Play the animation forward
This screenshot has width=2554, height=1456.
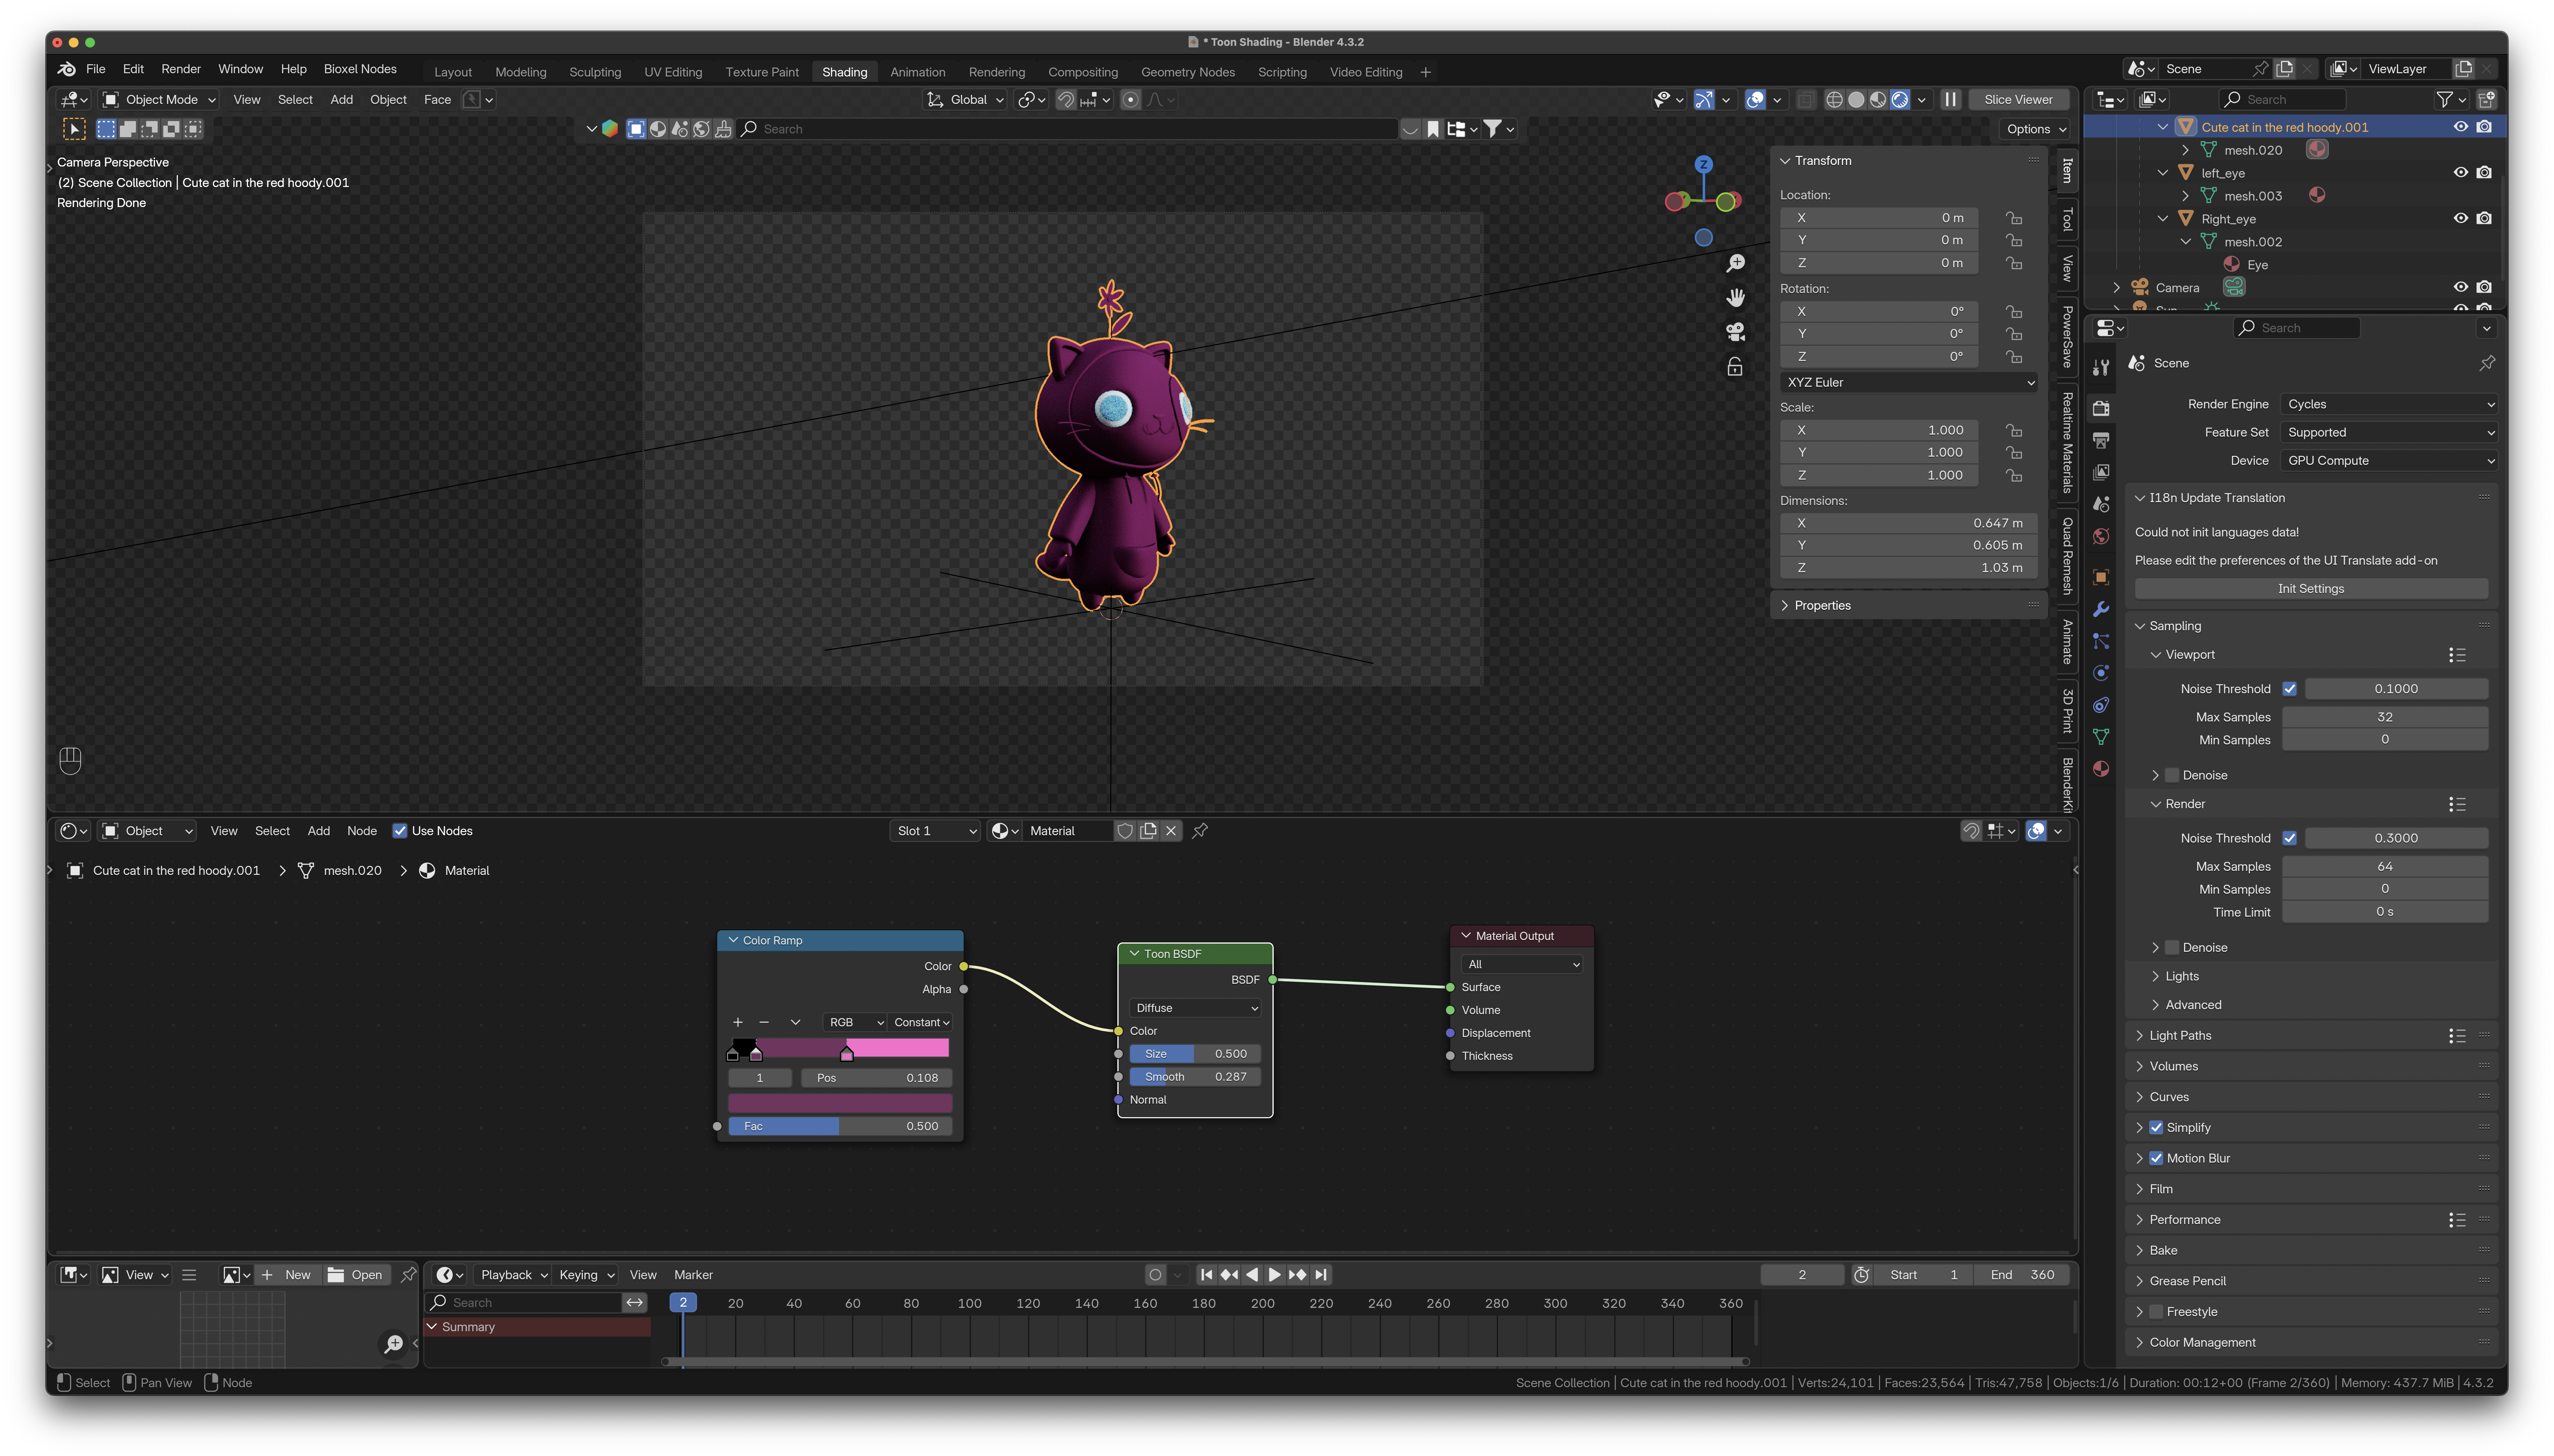pos(1274,1275)
